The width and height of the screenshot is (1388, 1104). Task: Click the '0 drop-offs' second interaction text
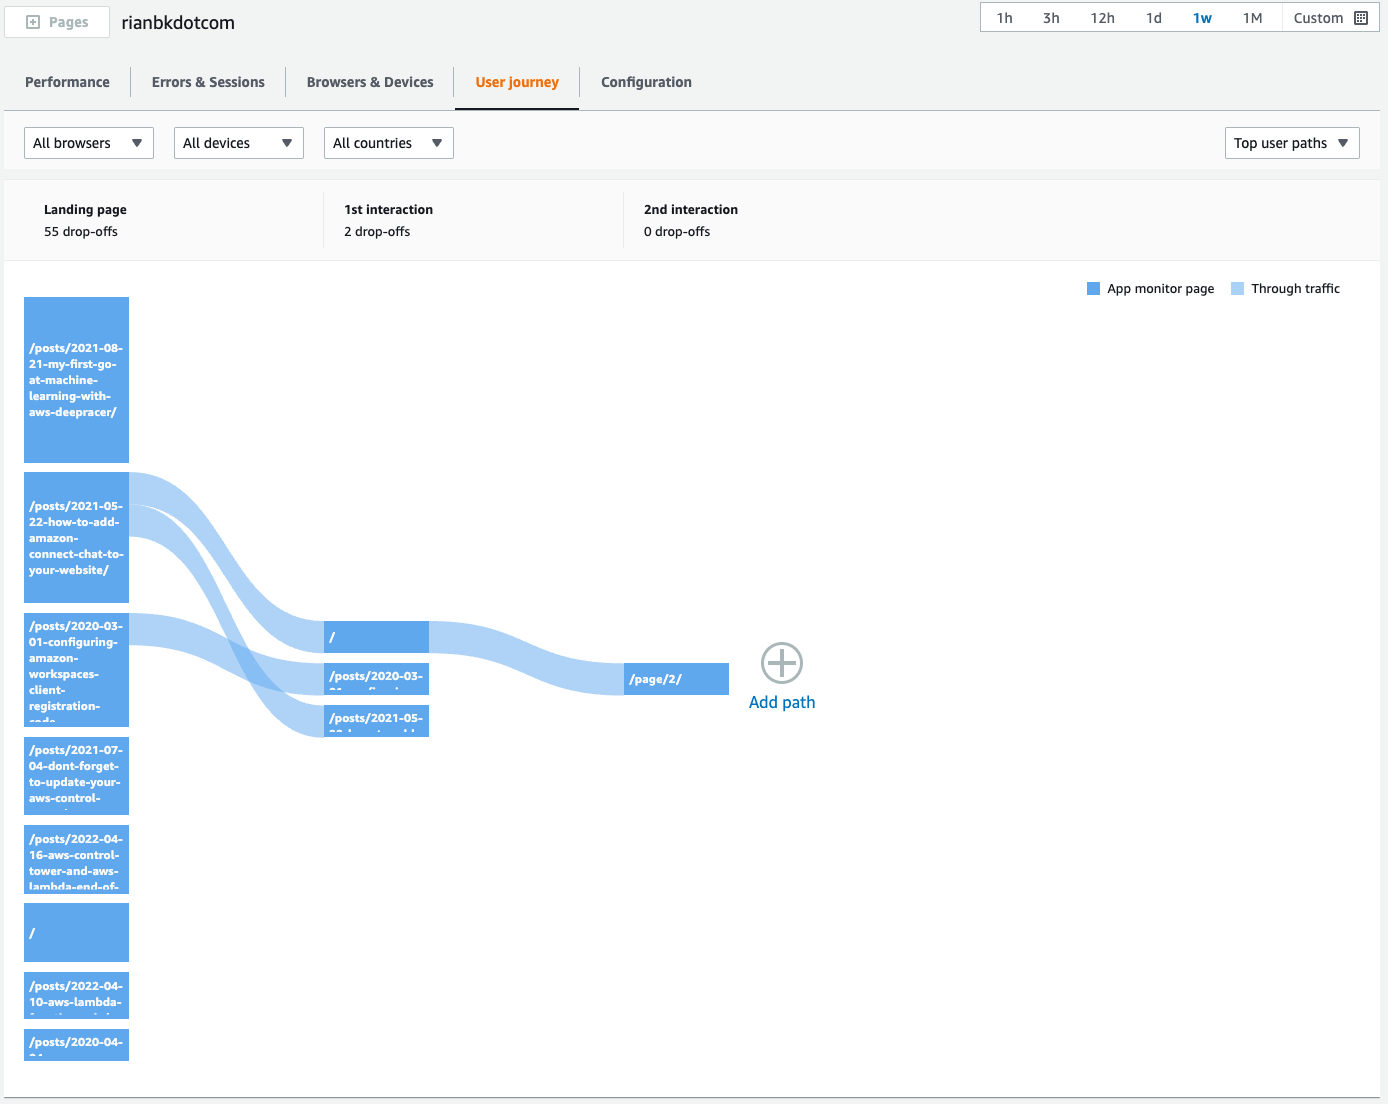coord(677,231)
